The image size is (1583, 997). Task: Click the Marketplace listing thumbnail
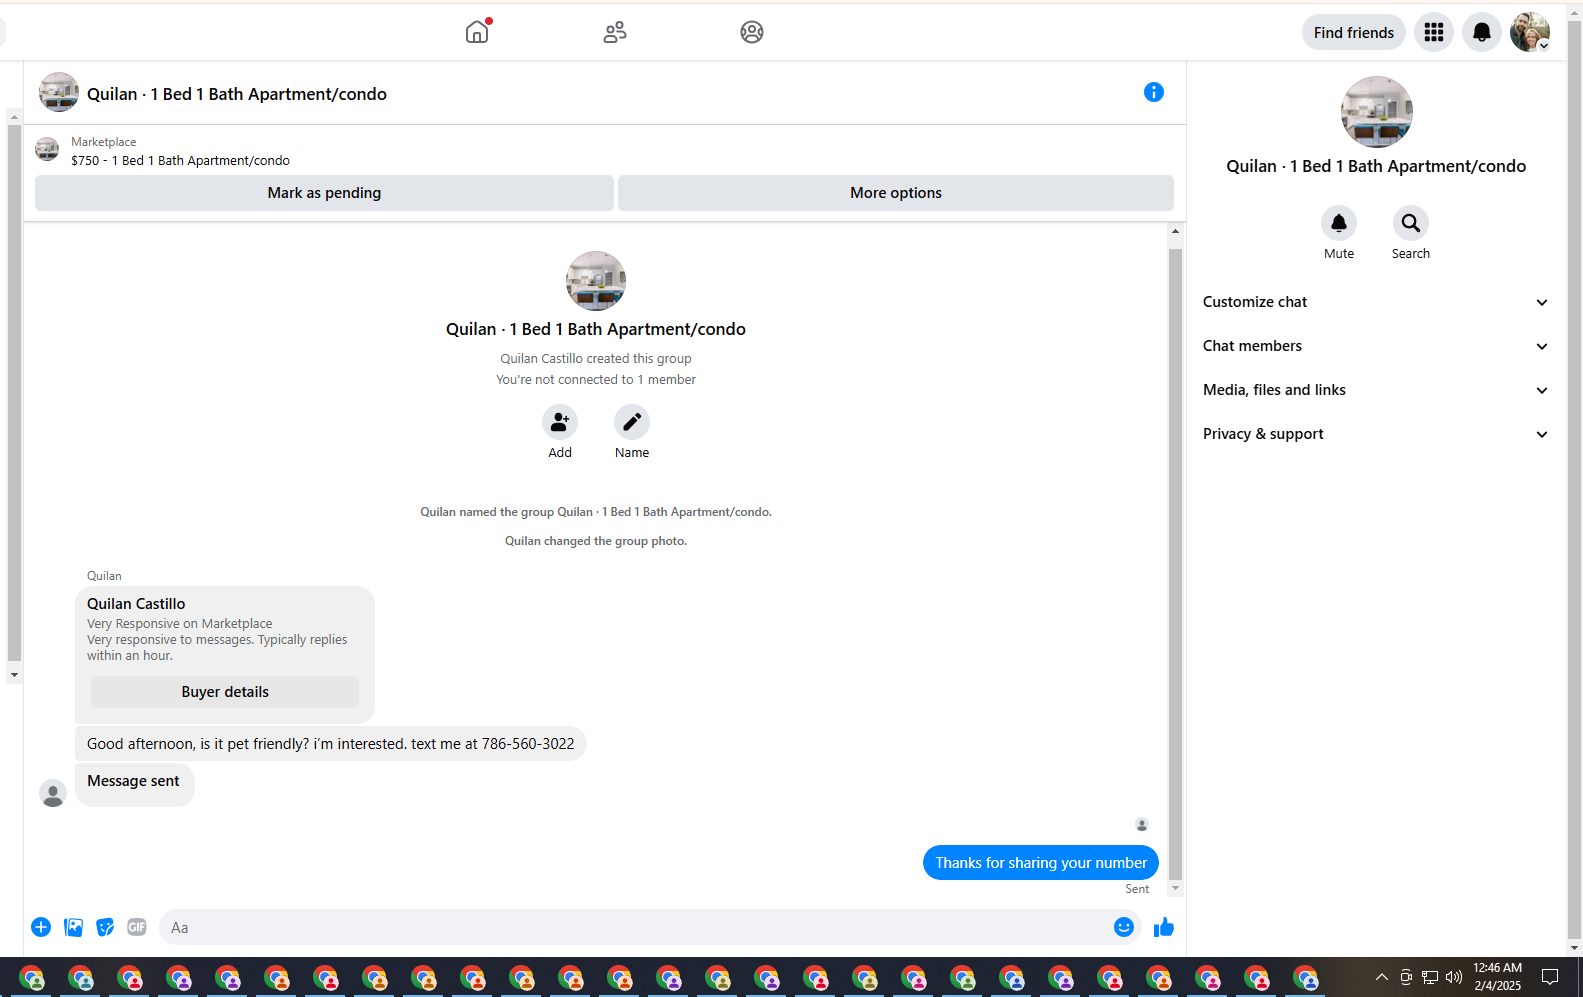point(47,150)
